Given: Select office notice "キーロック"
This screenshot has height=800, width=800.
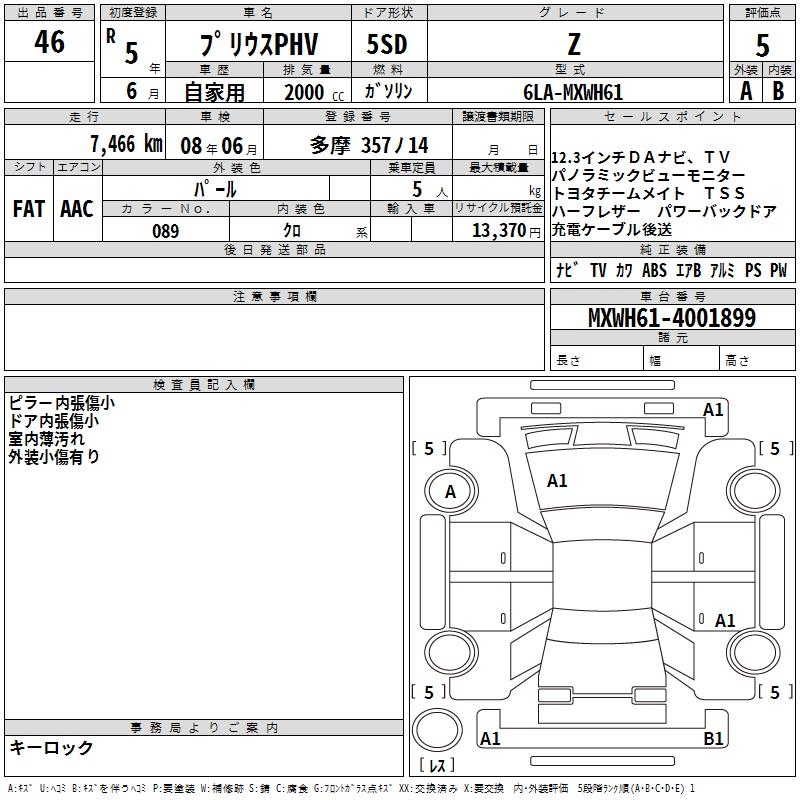Looking at the screenshot, I should point(51,747).
